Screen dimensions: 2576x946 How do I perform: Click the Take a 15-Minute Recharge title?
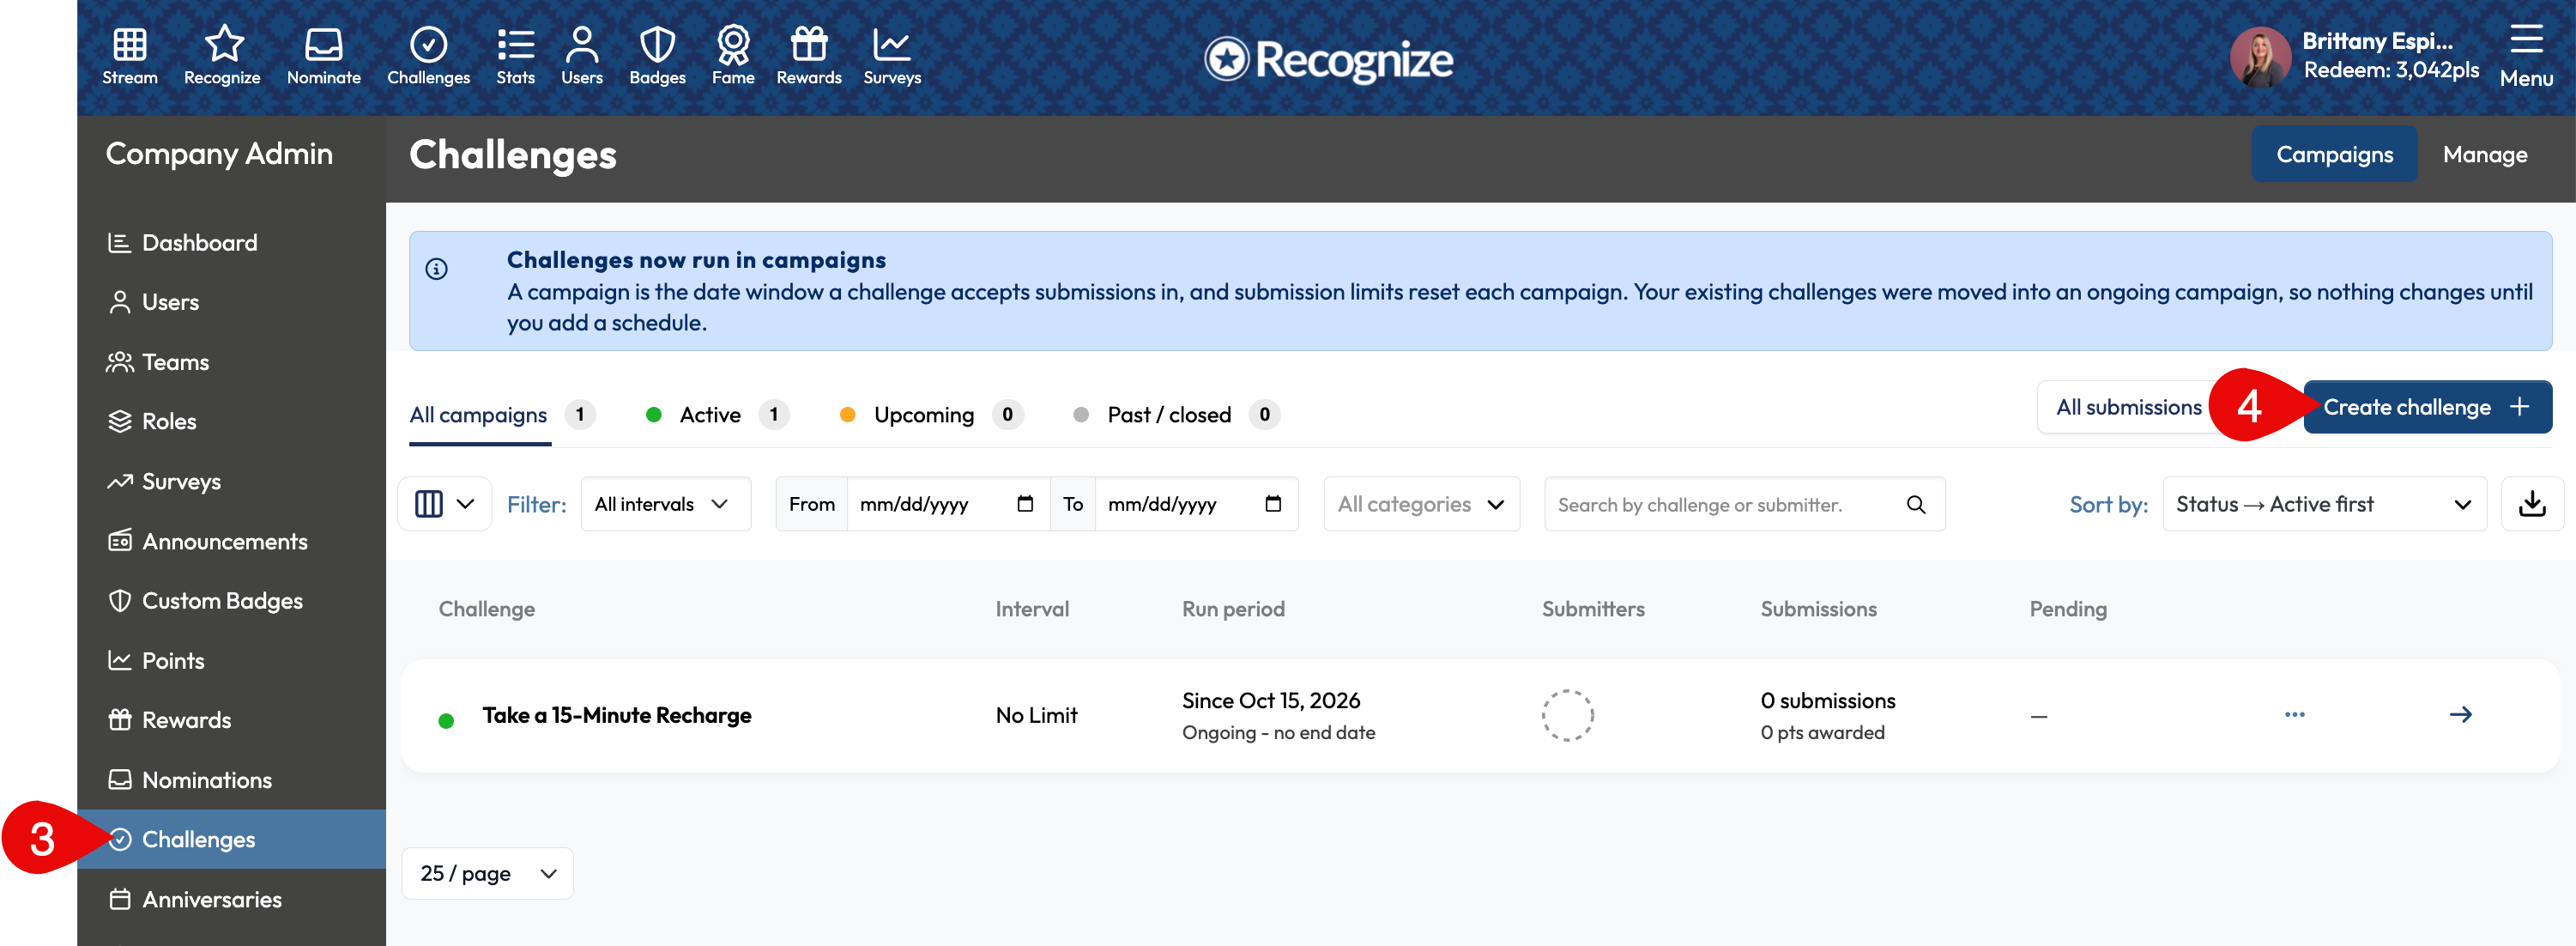pos(616,715)
